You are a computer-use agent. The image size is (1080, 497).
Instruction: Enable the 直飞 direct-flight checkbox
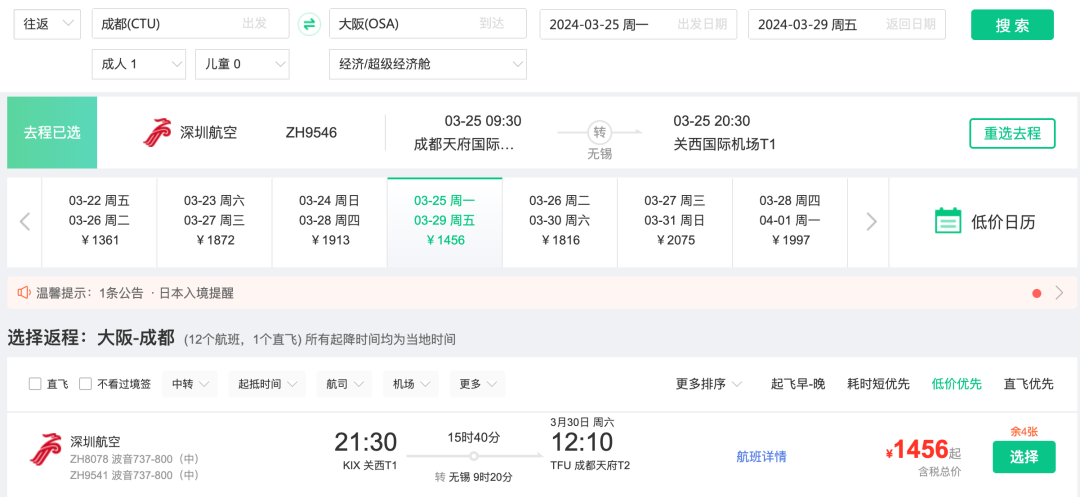[x=35, y=384]
